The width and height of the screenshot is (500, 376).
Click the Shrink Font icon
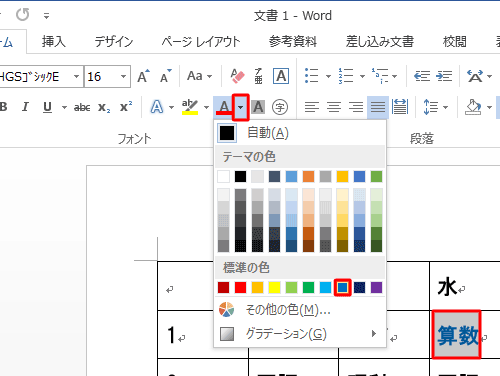(x=165, y=76)
